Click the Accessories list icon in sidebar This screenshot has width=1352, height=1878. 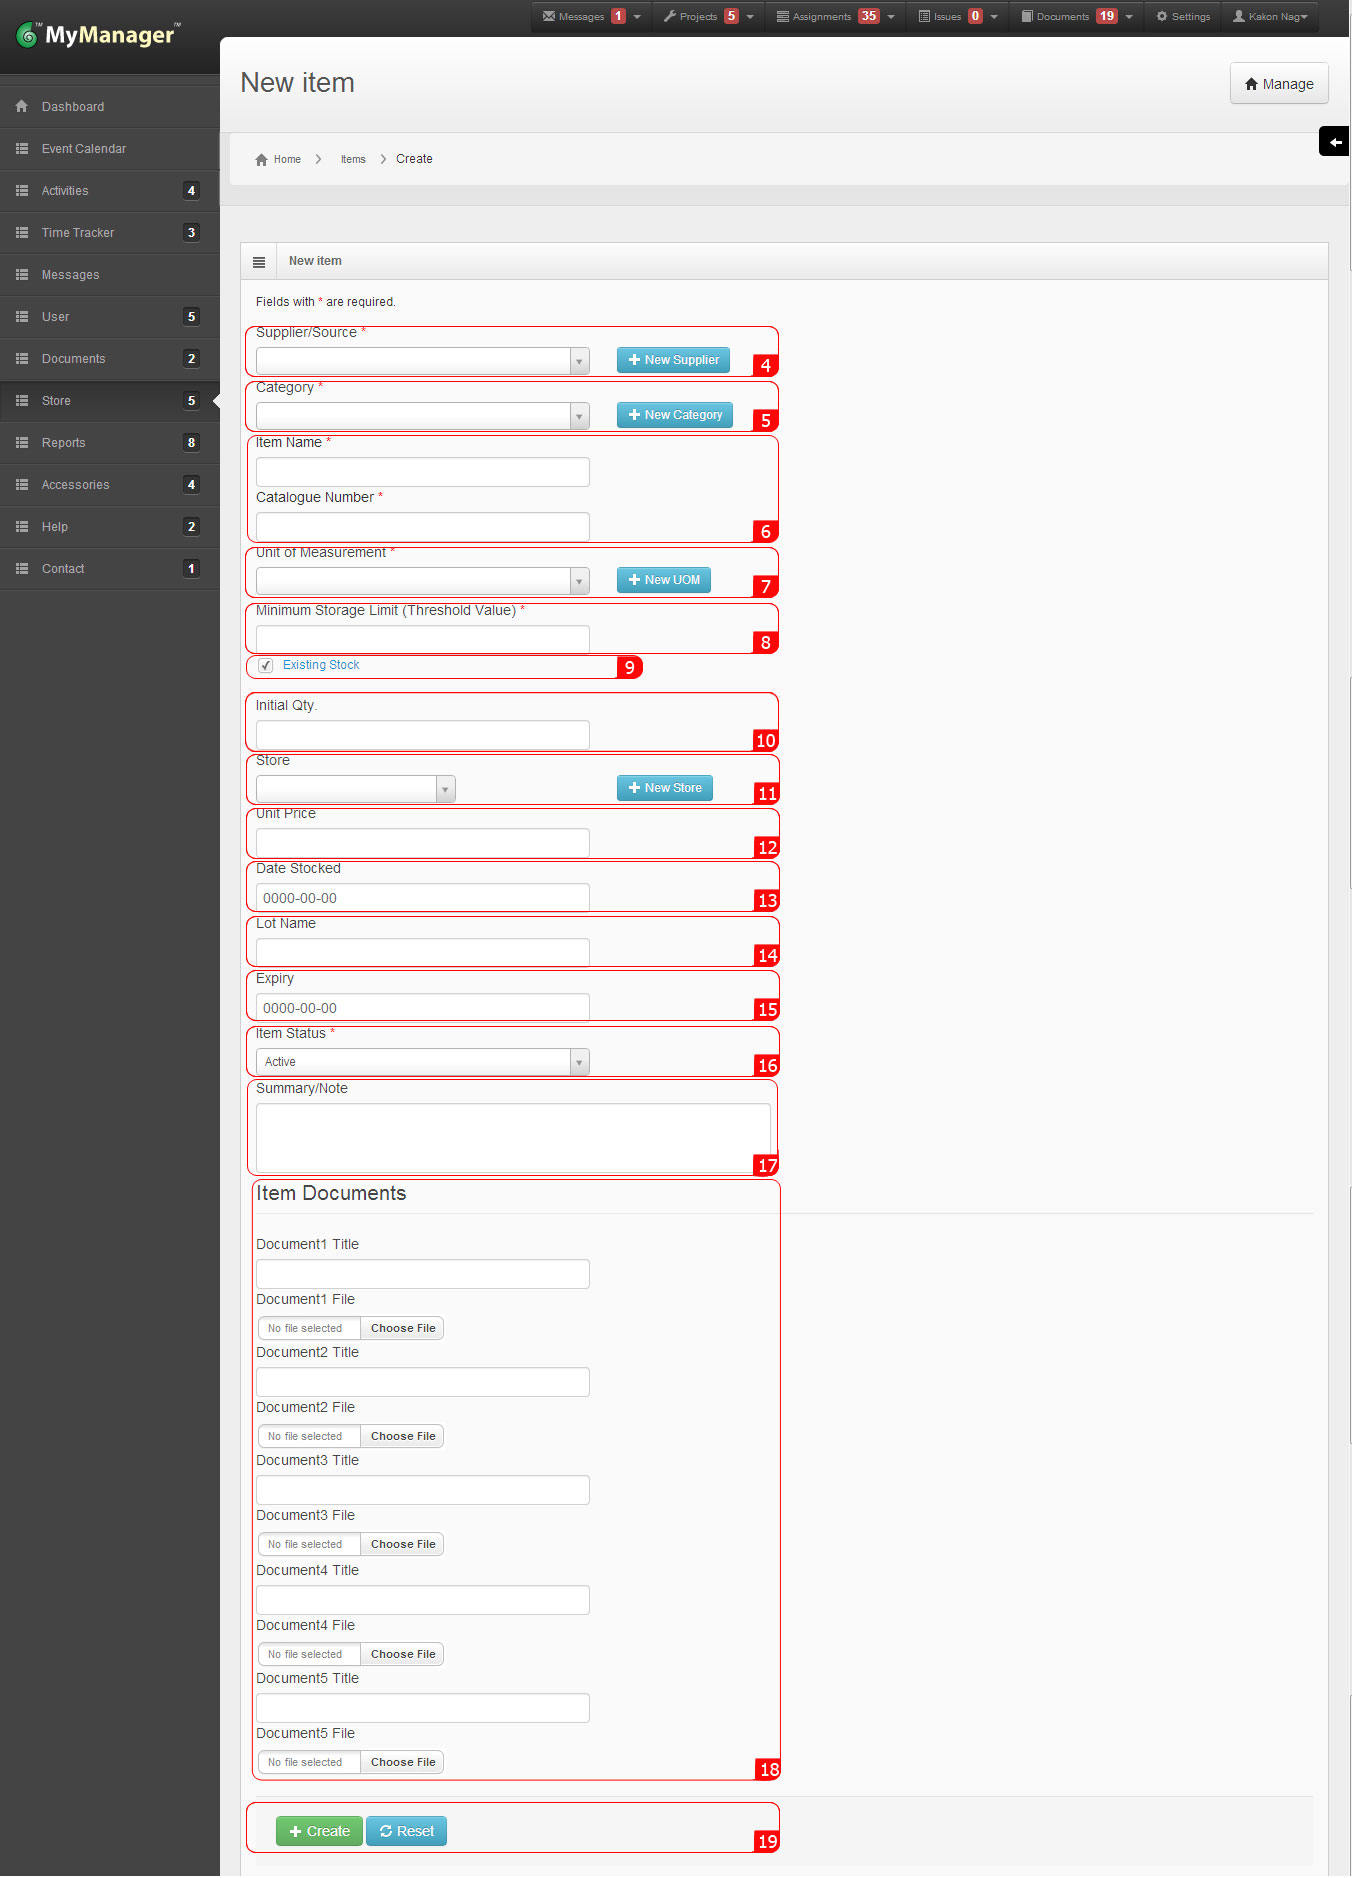(22, 484)
